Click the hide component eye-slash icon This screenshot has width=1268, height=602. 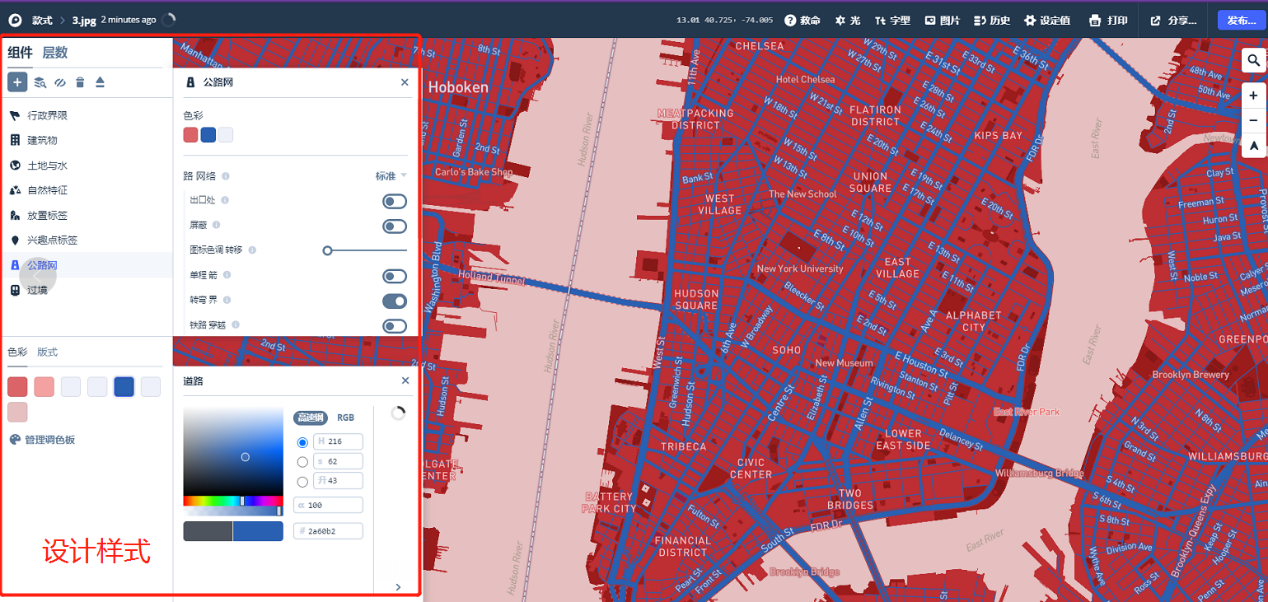[x=60, y=82]
